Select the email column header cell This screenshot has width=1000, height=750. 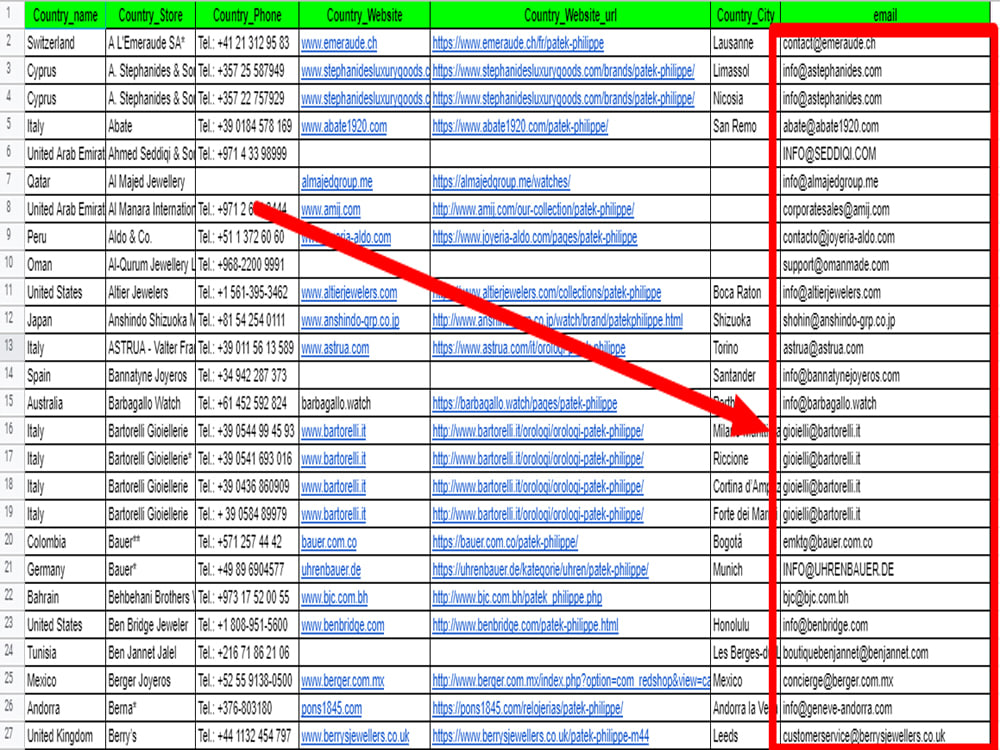click(885, 15)
